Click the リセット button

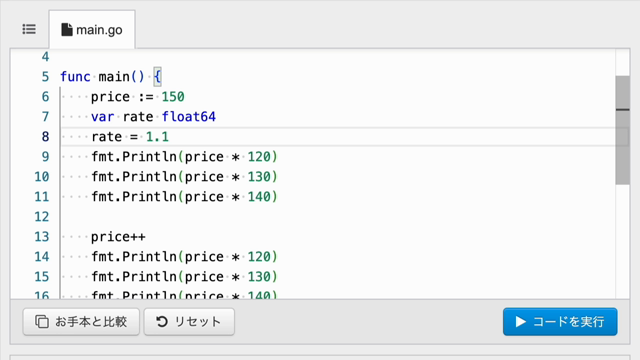tap(189, 322)
